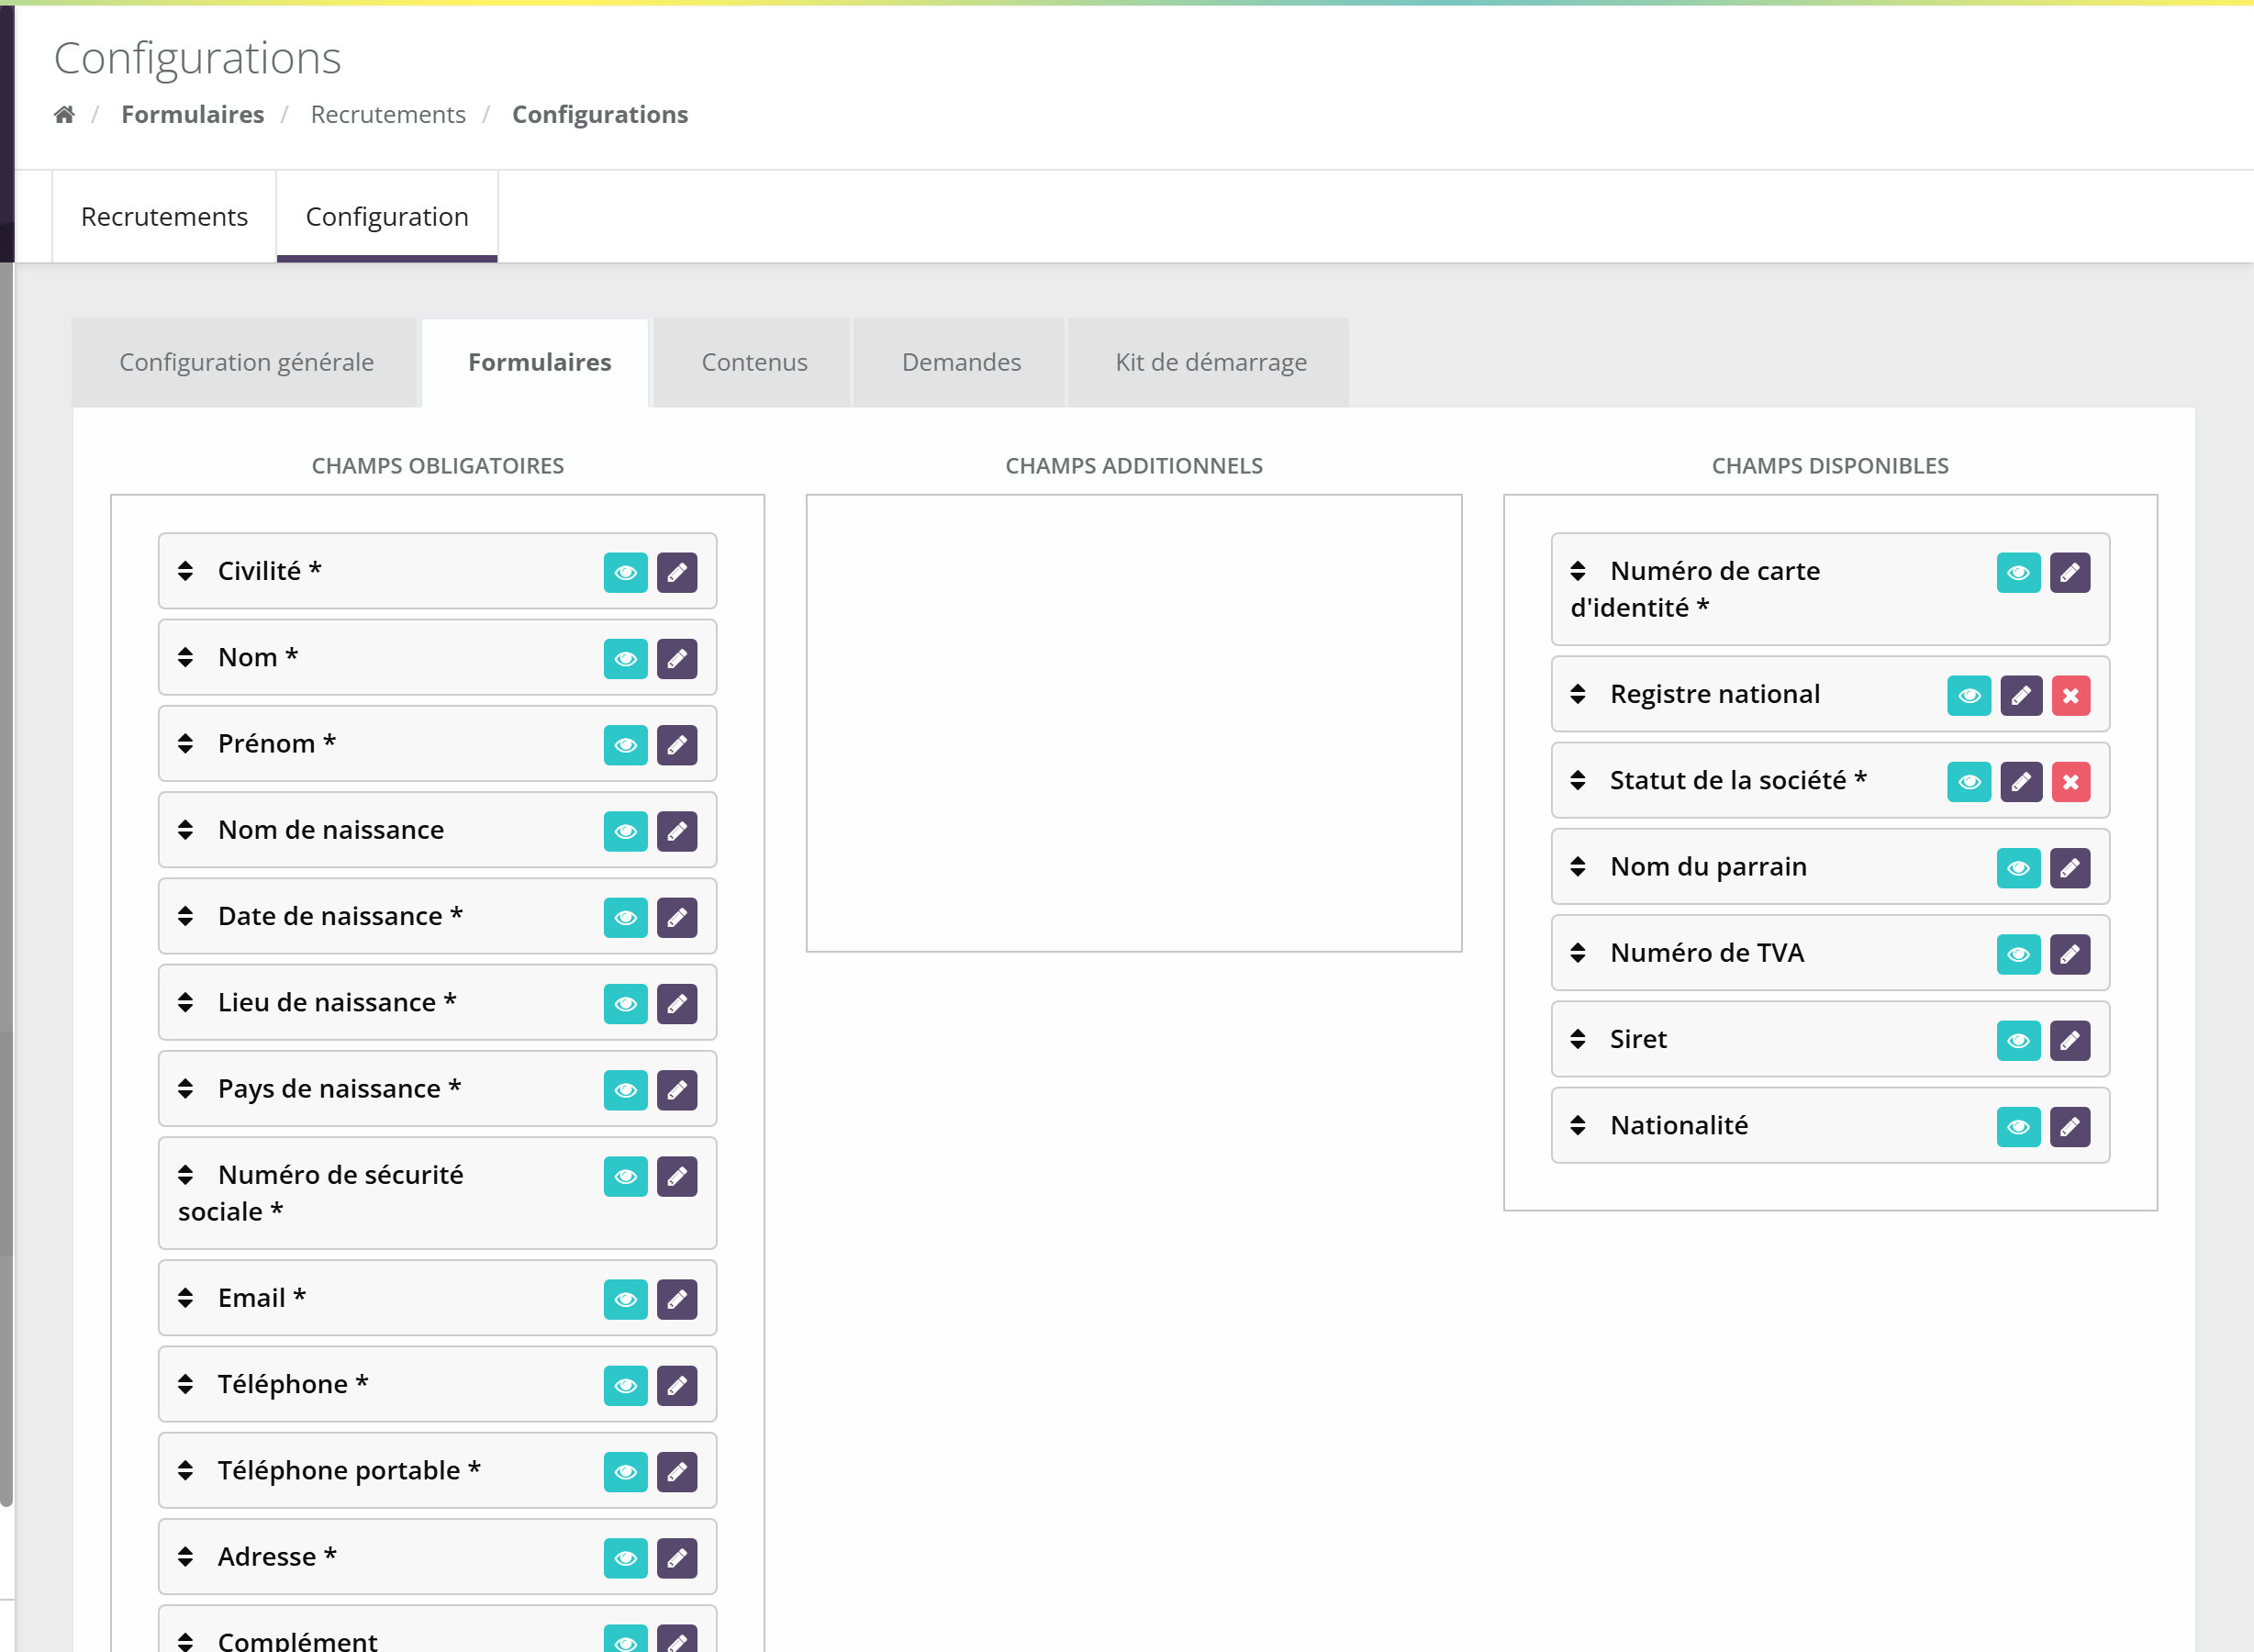Toggle visibility of the Nom field
2254x1652 pixels.
tap(626, 659)
